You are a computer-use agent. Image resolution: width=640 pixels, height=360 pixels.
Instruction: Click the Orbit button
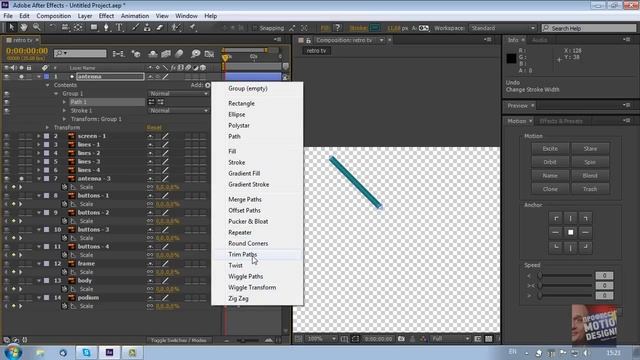[x=550, y=162]
